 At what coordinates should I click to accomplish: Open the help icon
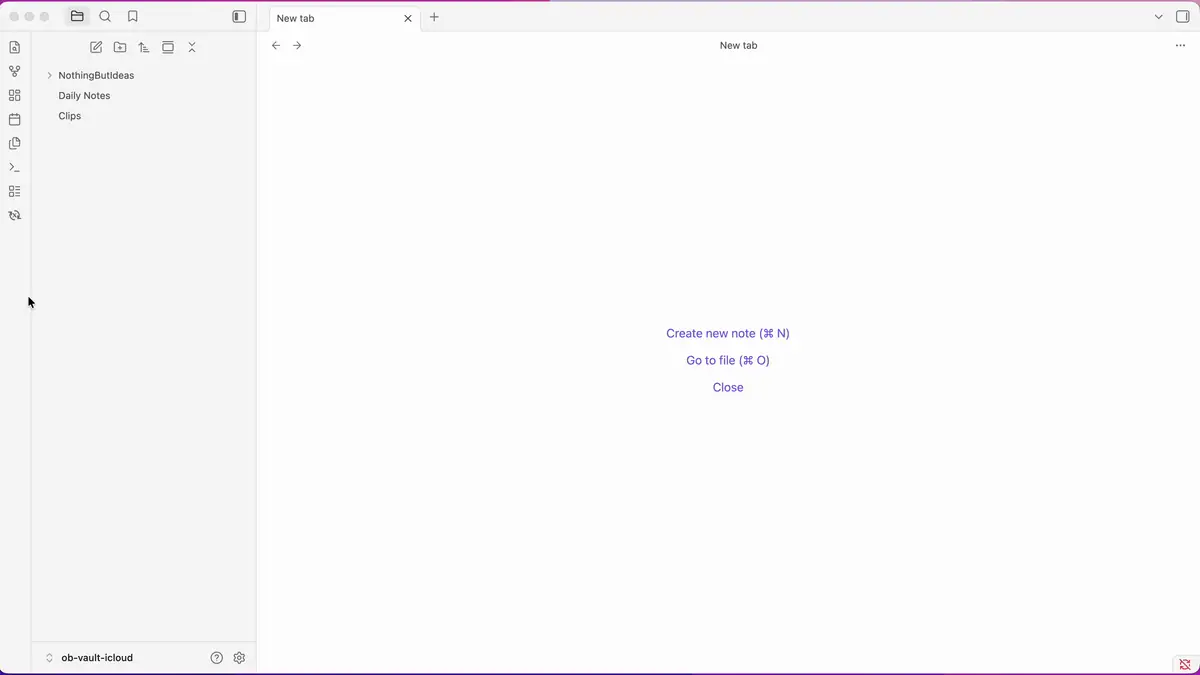click(217, 658)
